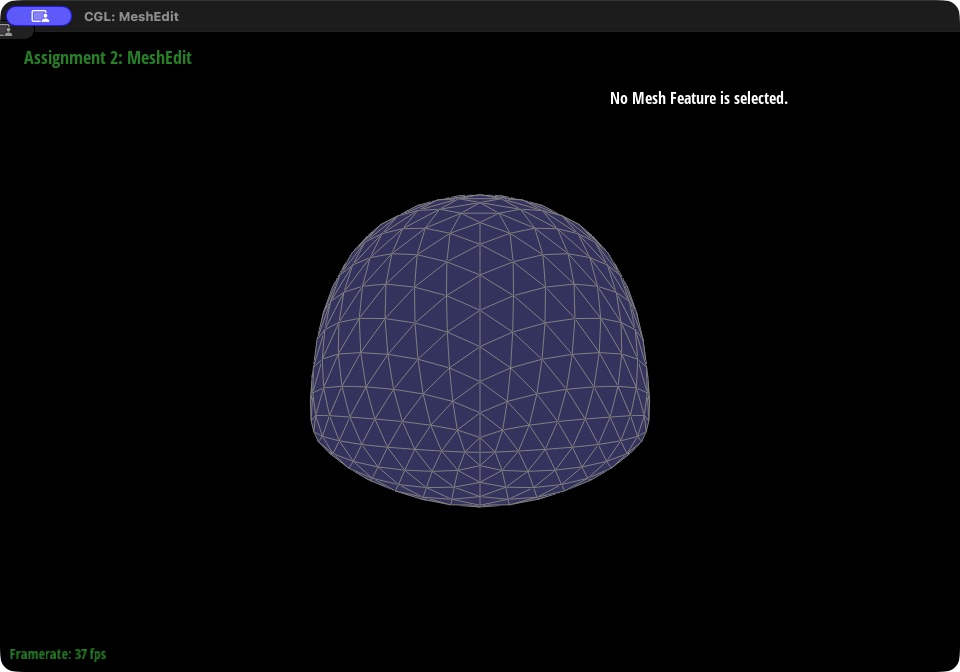Screen dimensions: 960x672
Task: Click the small person icon under title bar
Action: pyautogui.click(x=8, y=31)
